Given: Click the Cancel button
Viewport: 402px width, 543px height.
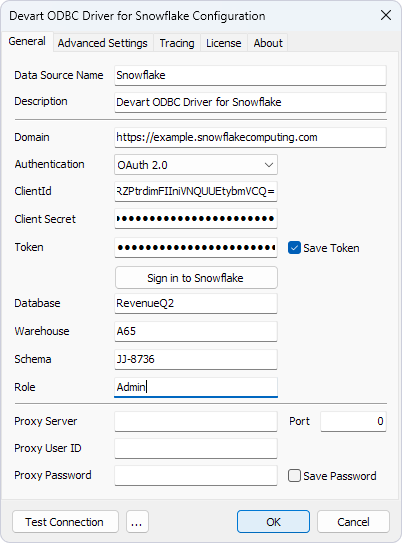Looking at the screenshot, I should point(353,522).
